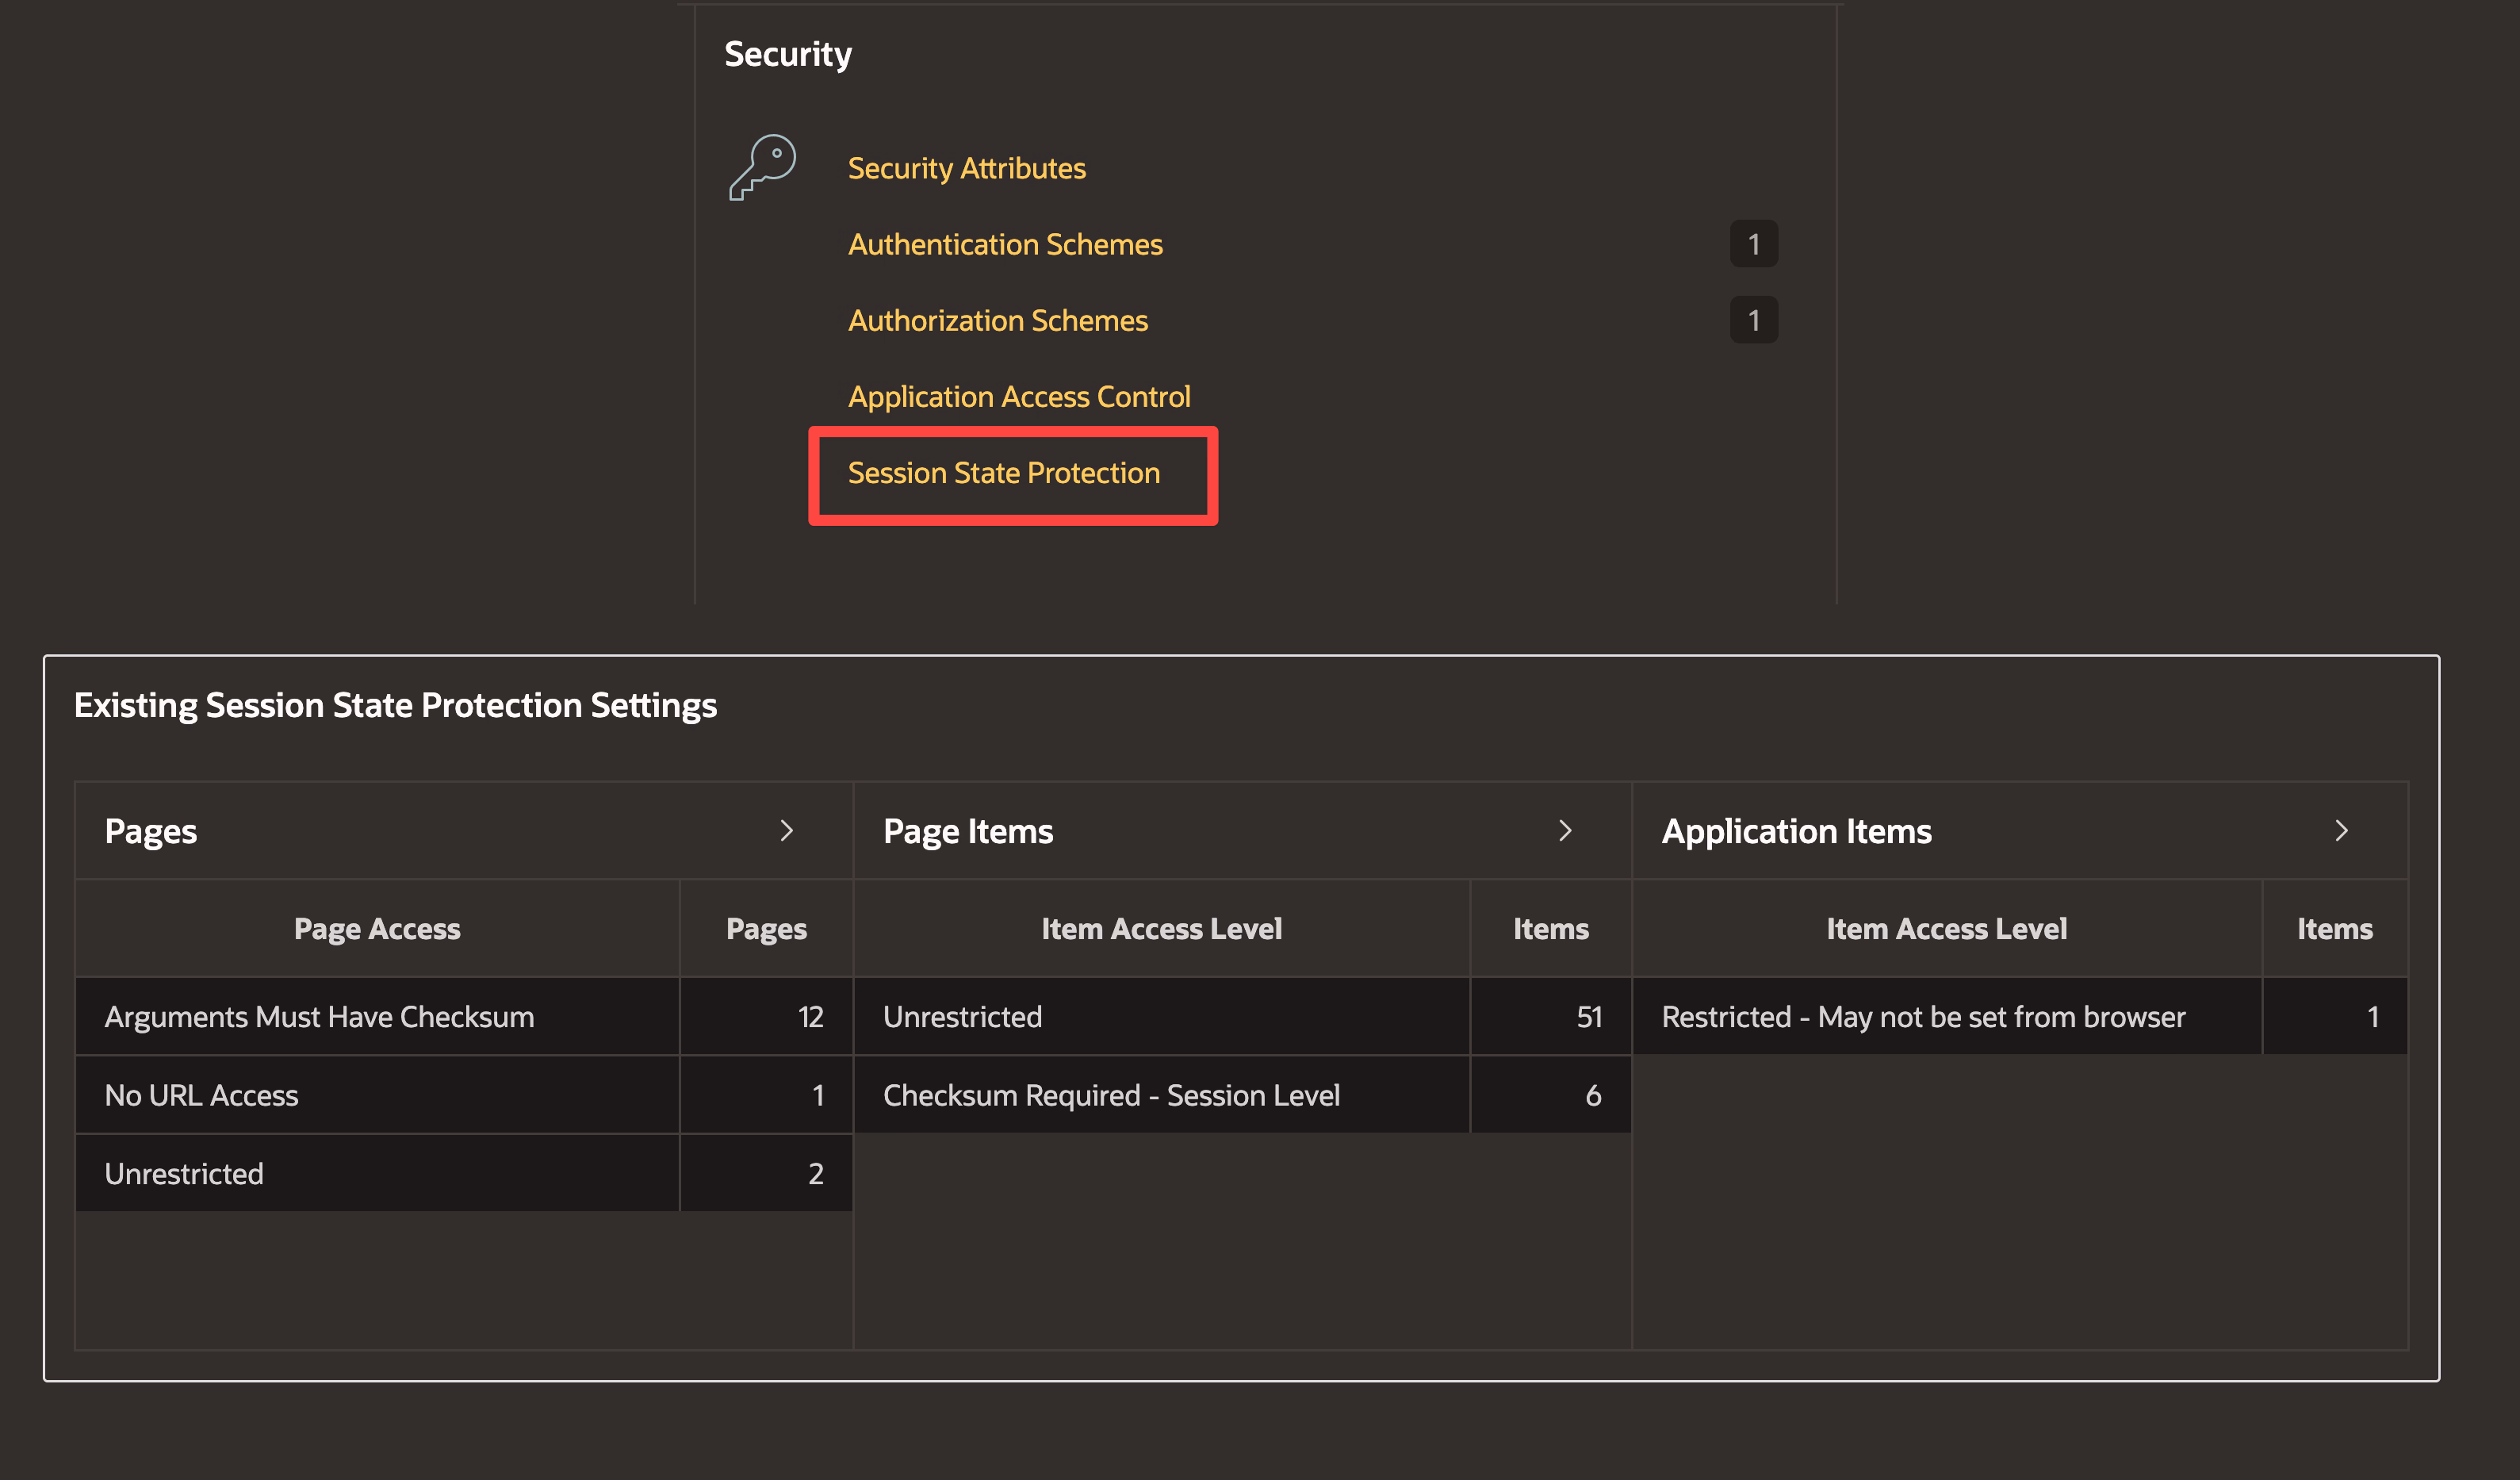This screenshot has height=1480, width=2520.
Task: Click the Authorization Schemes count badge
Action: click(x=1753, y=320)
